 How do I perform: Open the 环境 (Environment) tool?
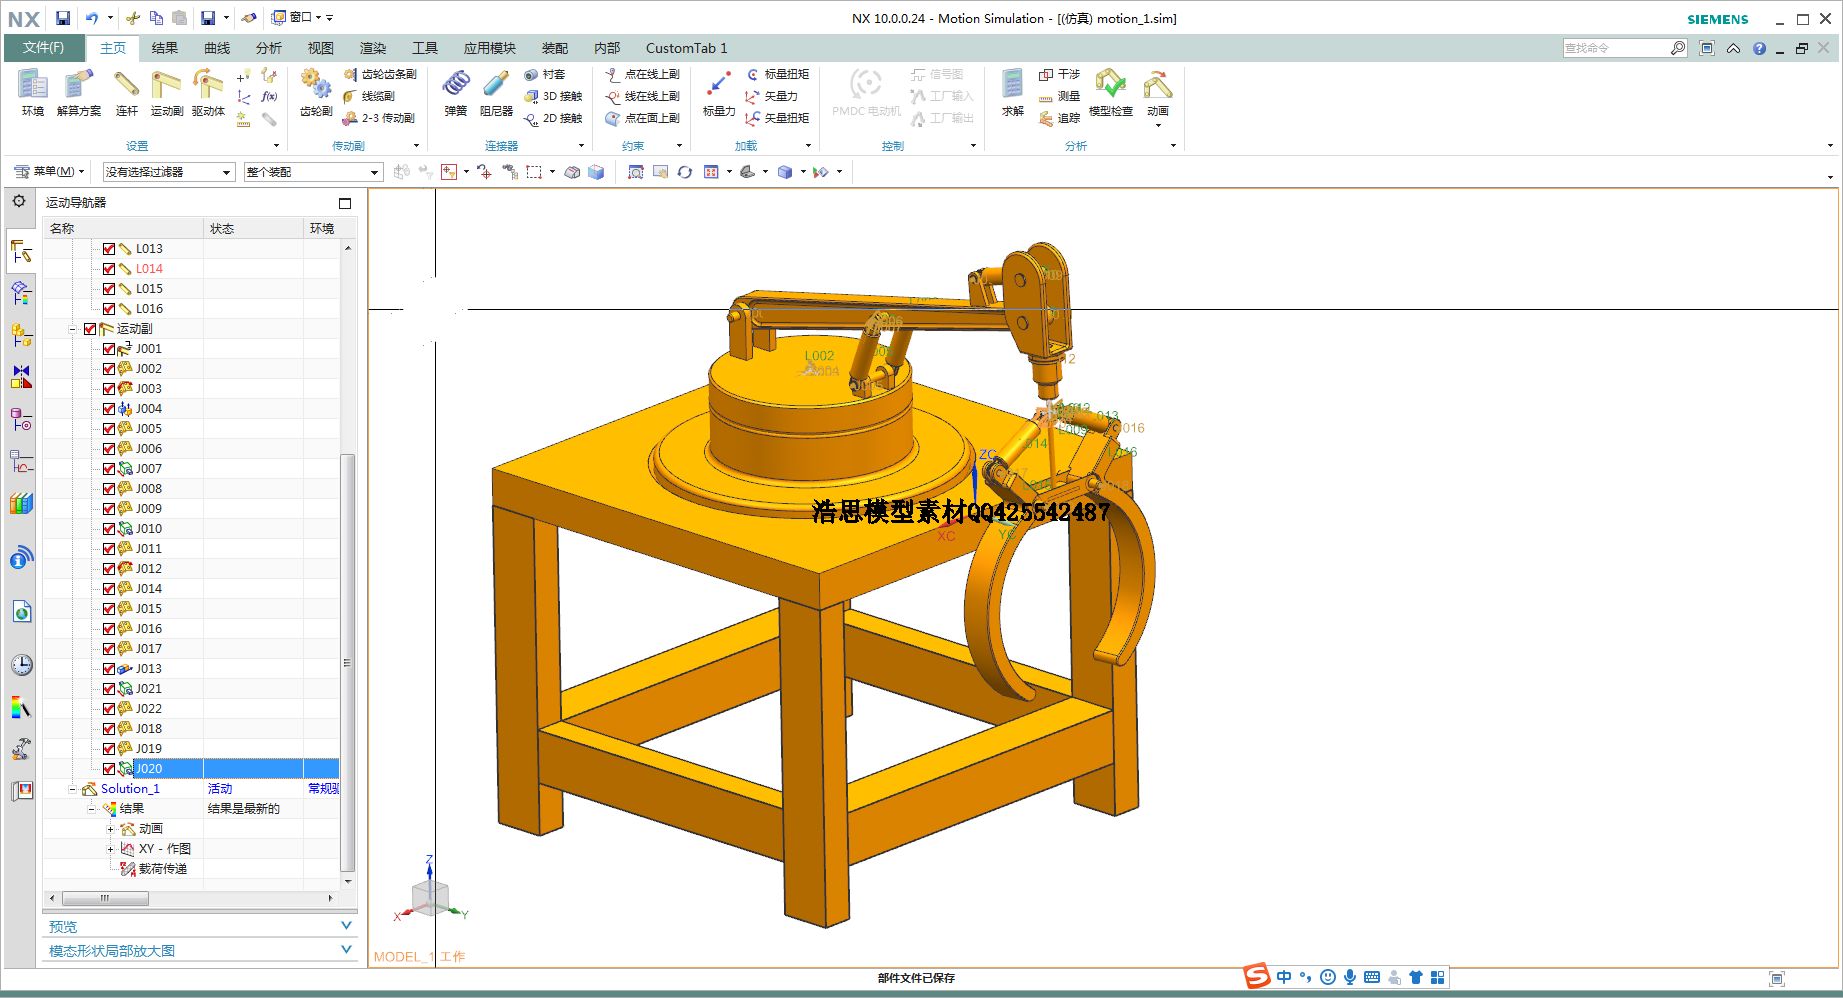[32, 93]
